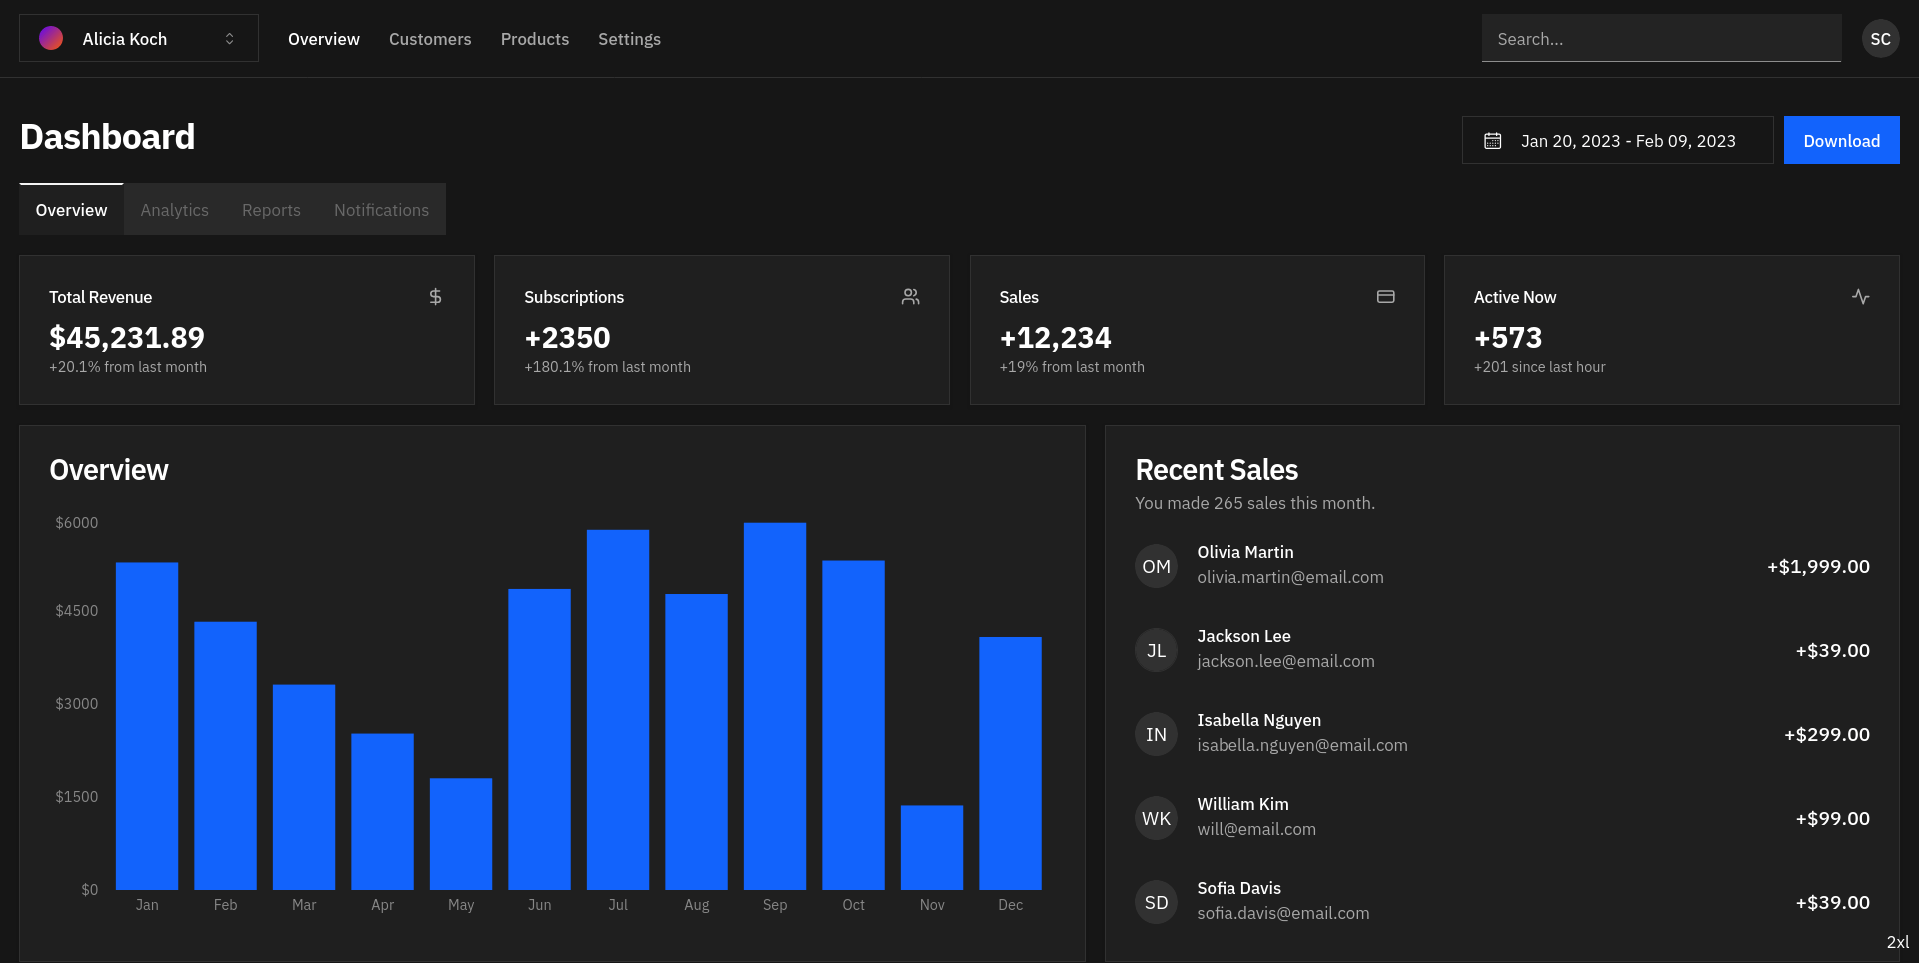Open the Jan 20 - Feb 09 date range picker

click(1617, 140)
